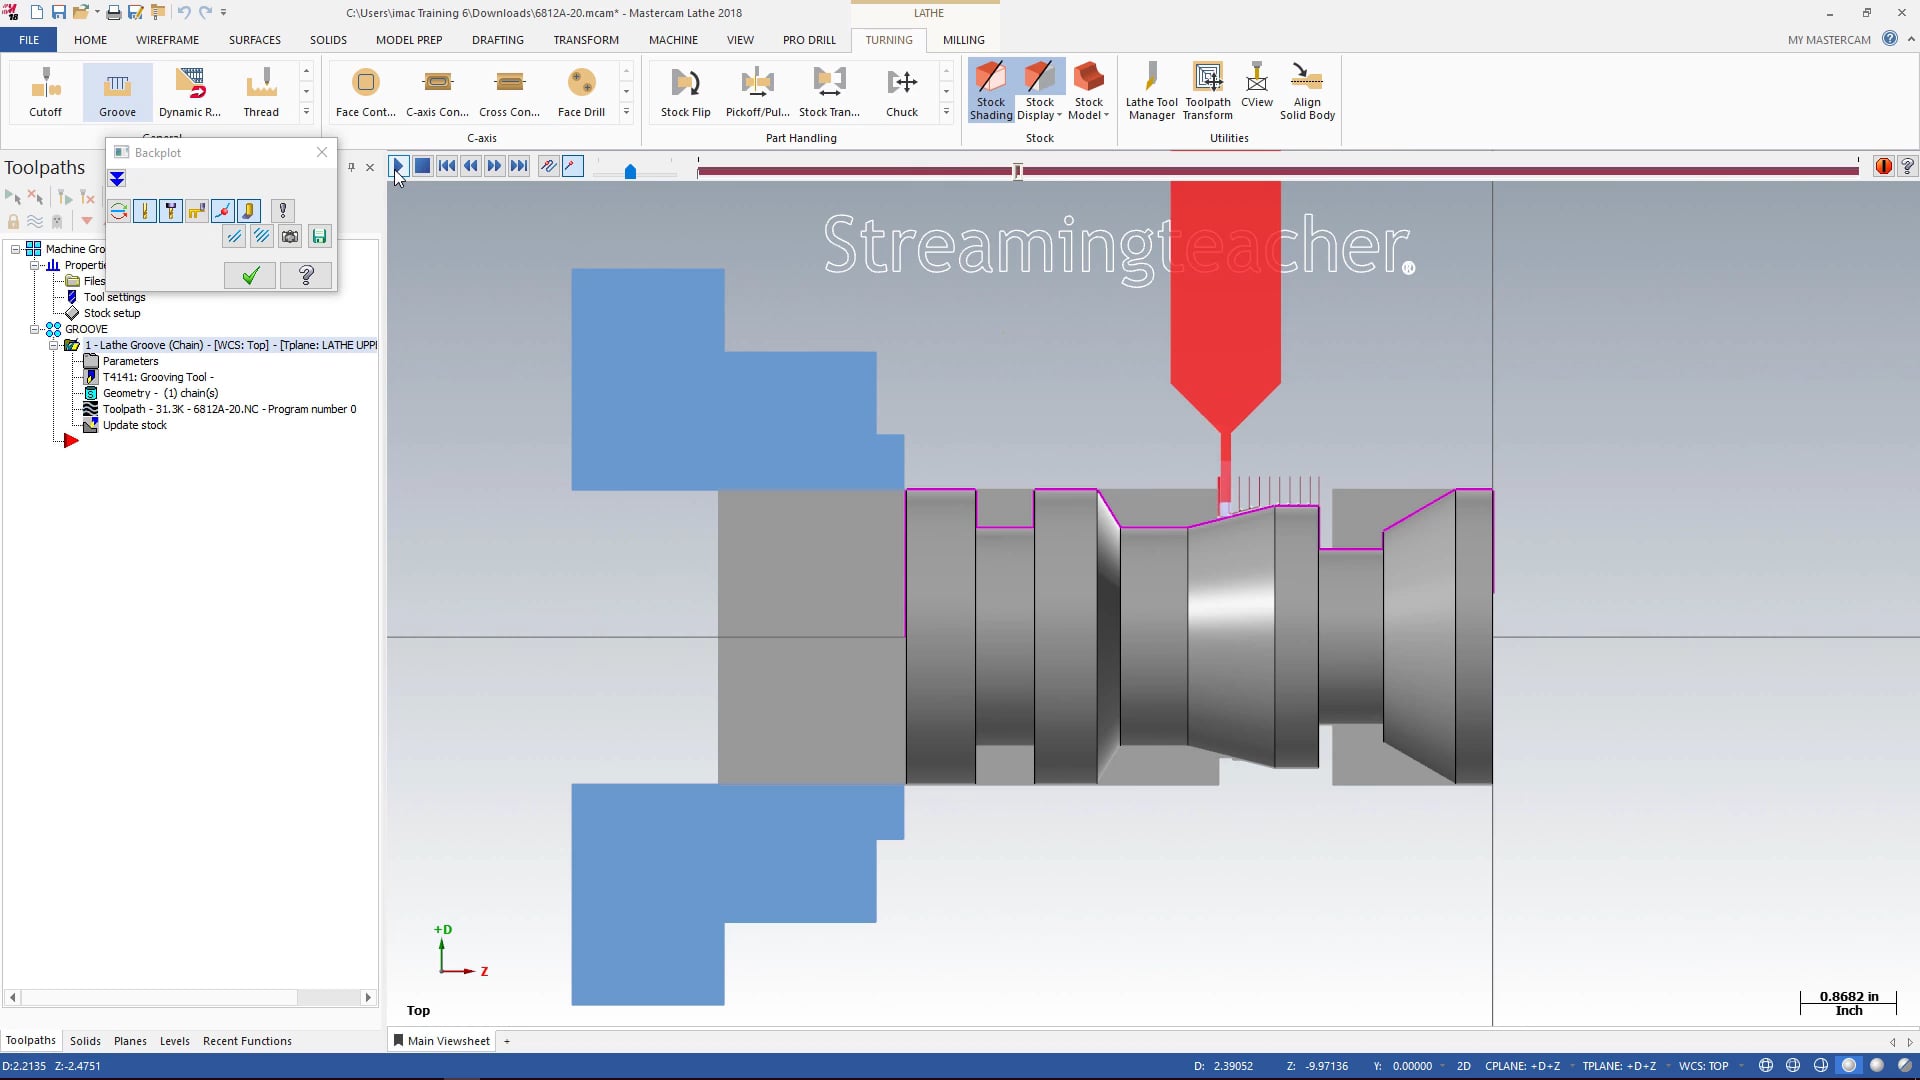This screenshot has width=1920, height=1080.
Task: Open the FILE menu
Action: [29, 40]
